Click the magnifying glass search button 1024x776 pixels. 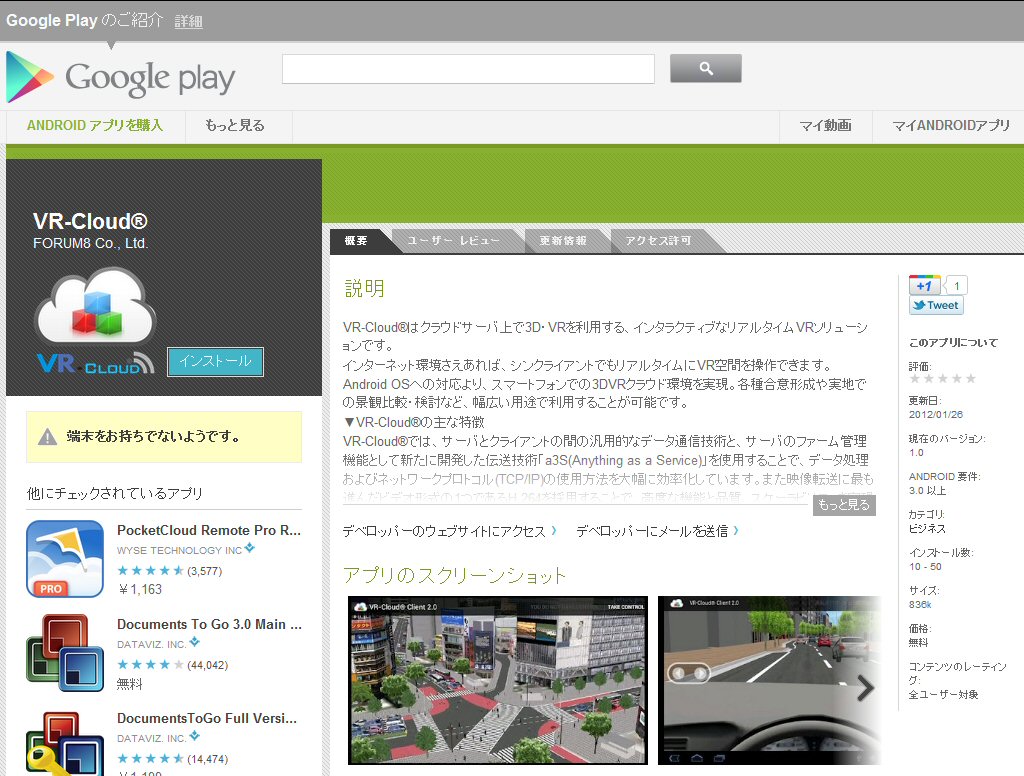[705, 69]
